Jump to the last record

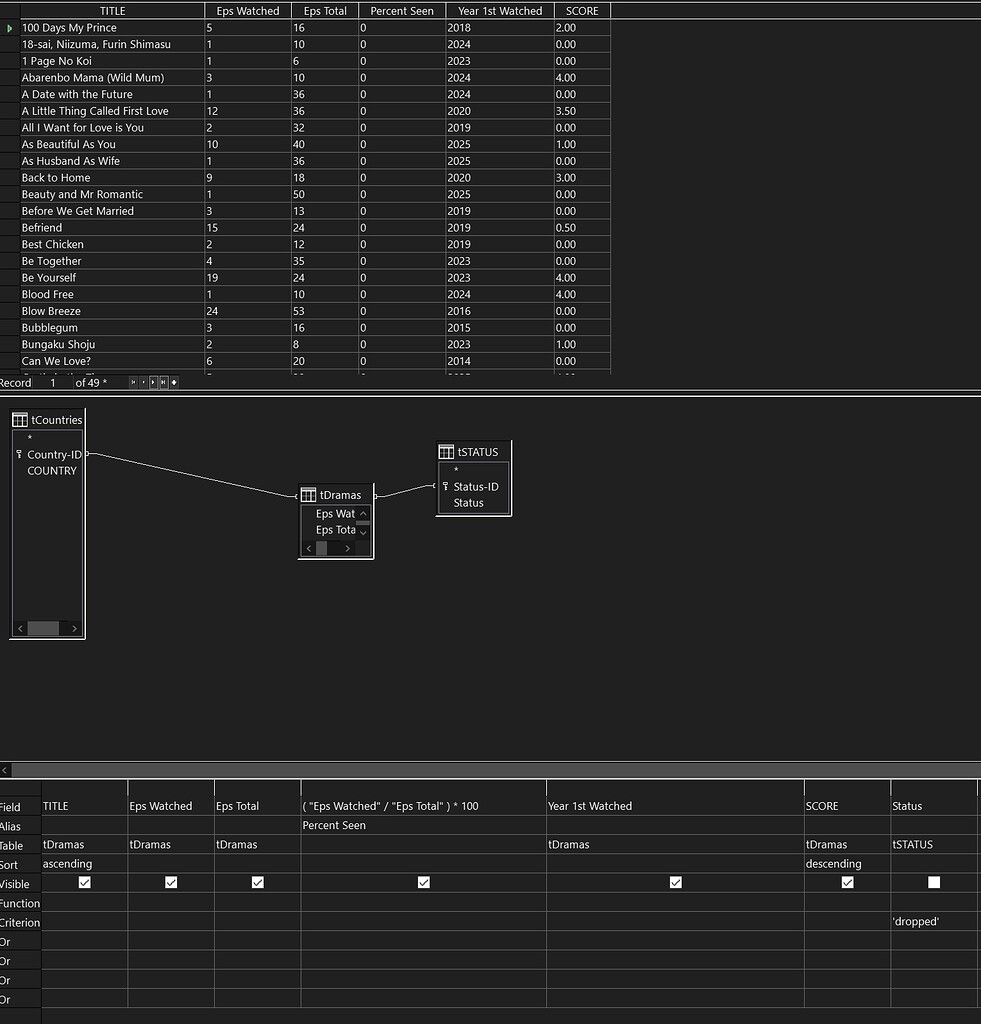(x=163, y=382)
